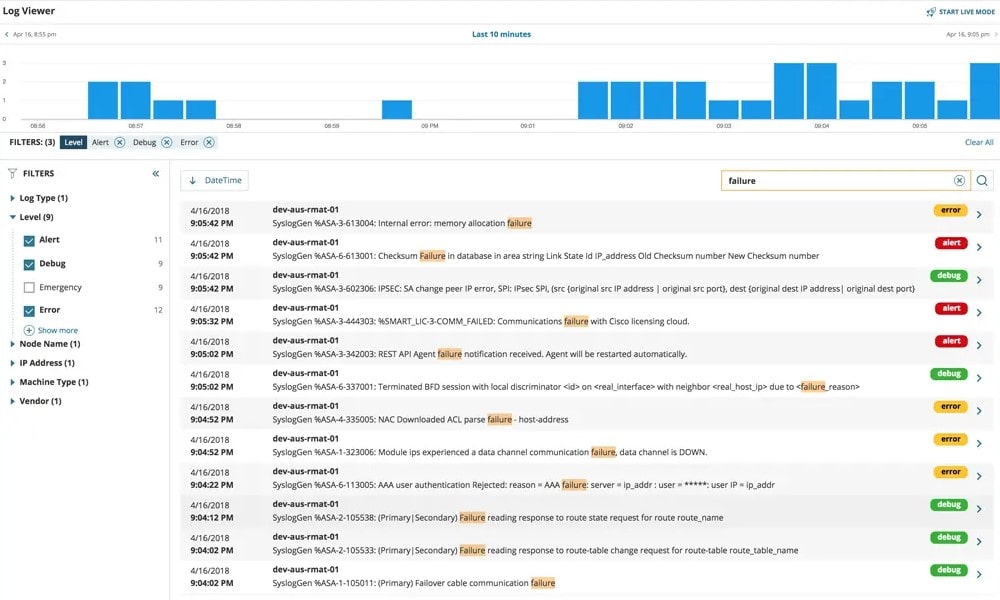This screenshot has width=1000, height=600.
Task: Check the Emergency level checkbox
Action: (x=27, y=289)
